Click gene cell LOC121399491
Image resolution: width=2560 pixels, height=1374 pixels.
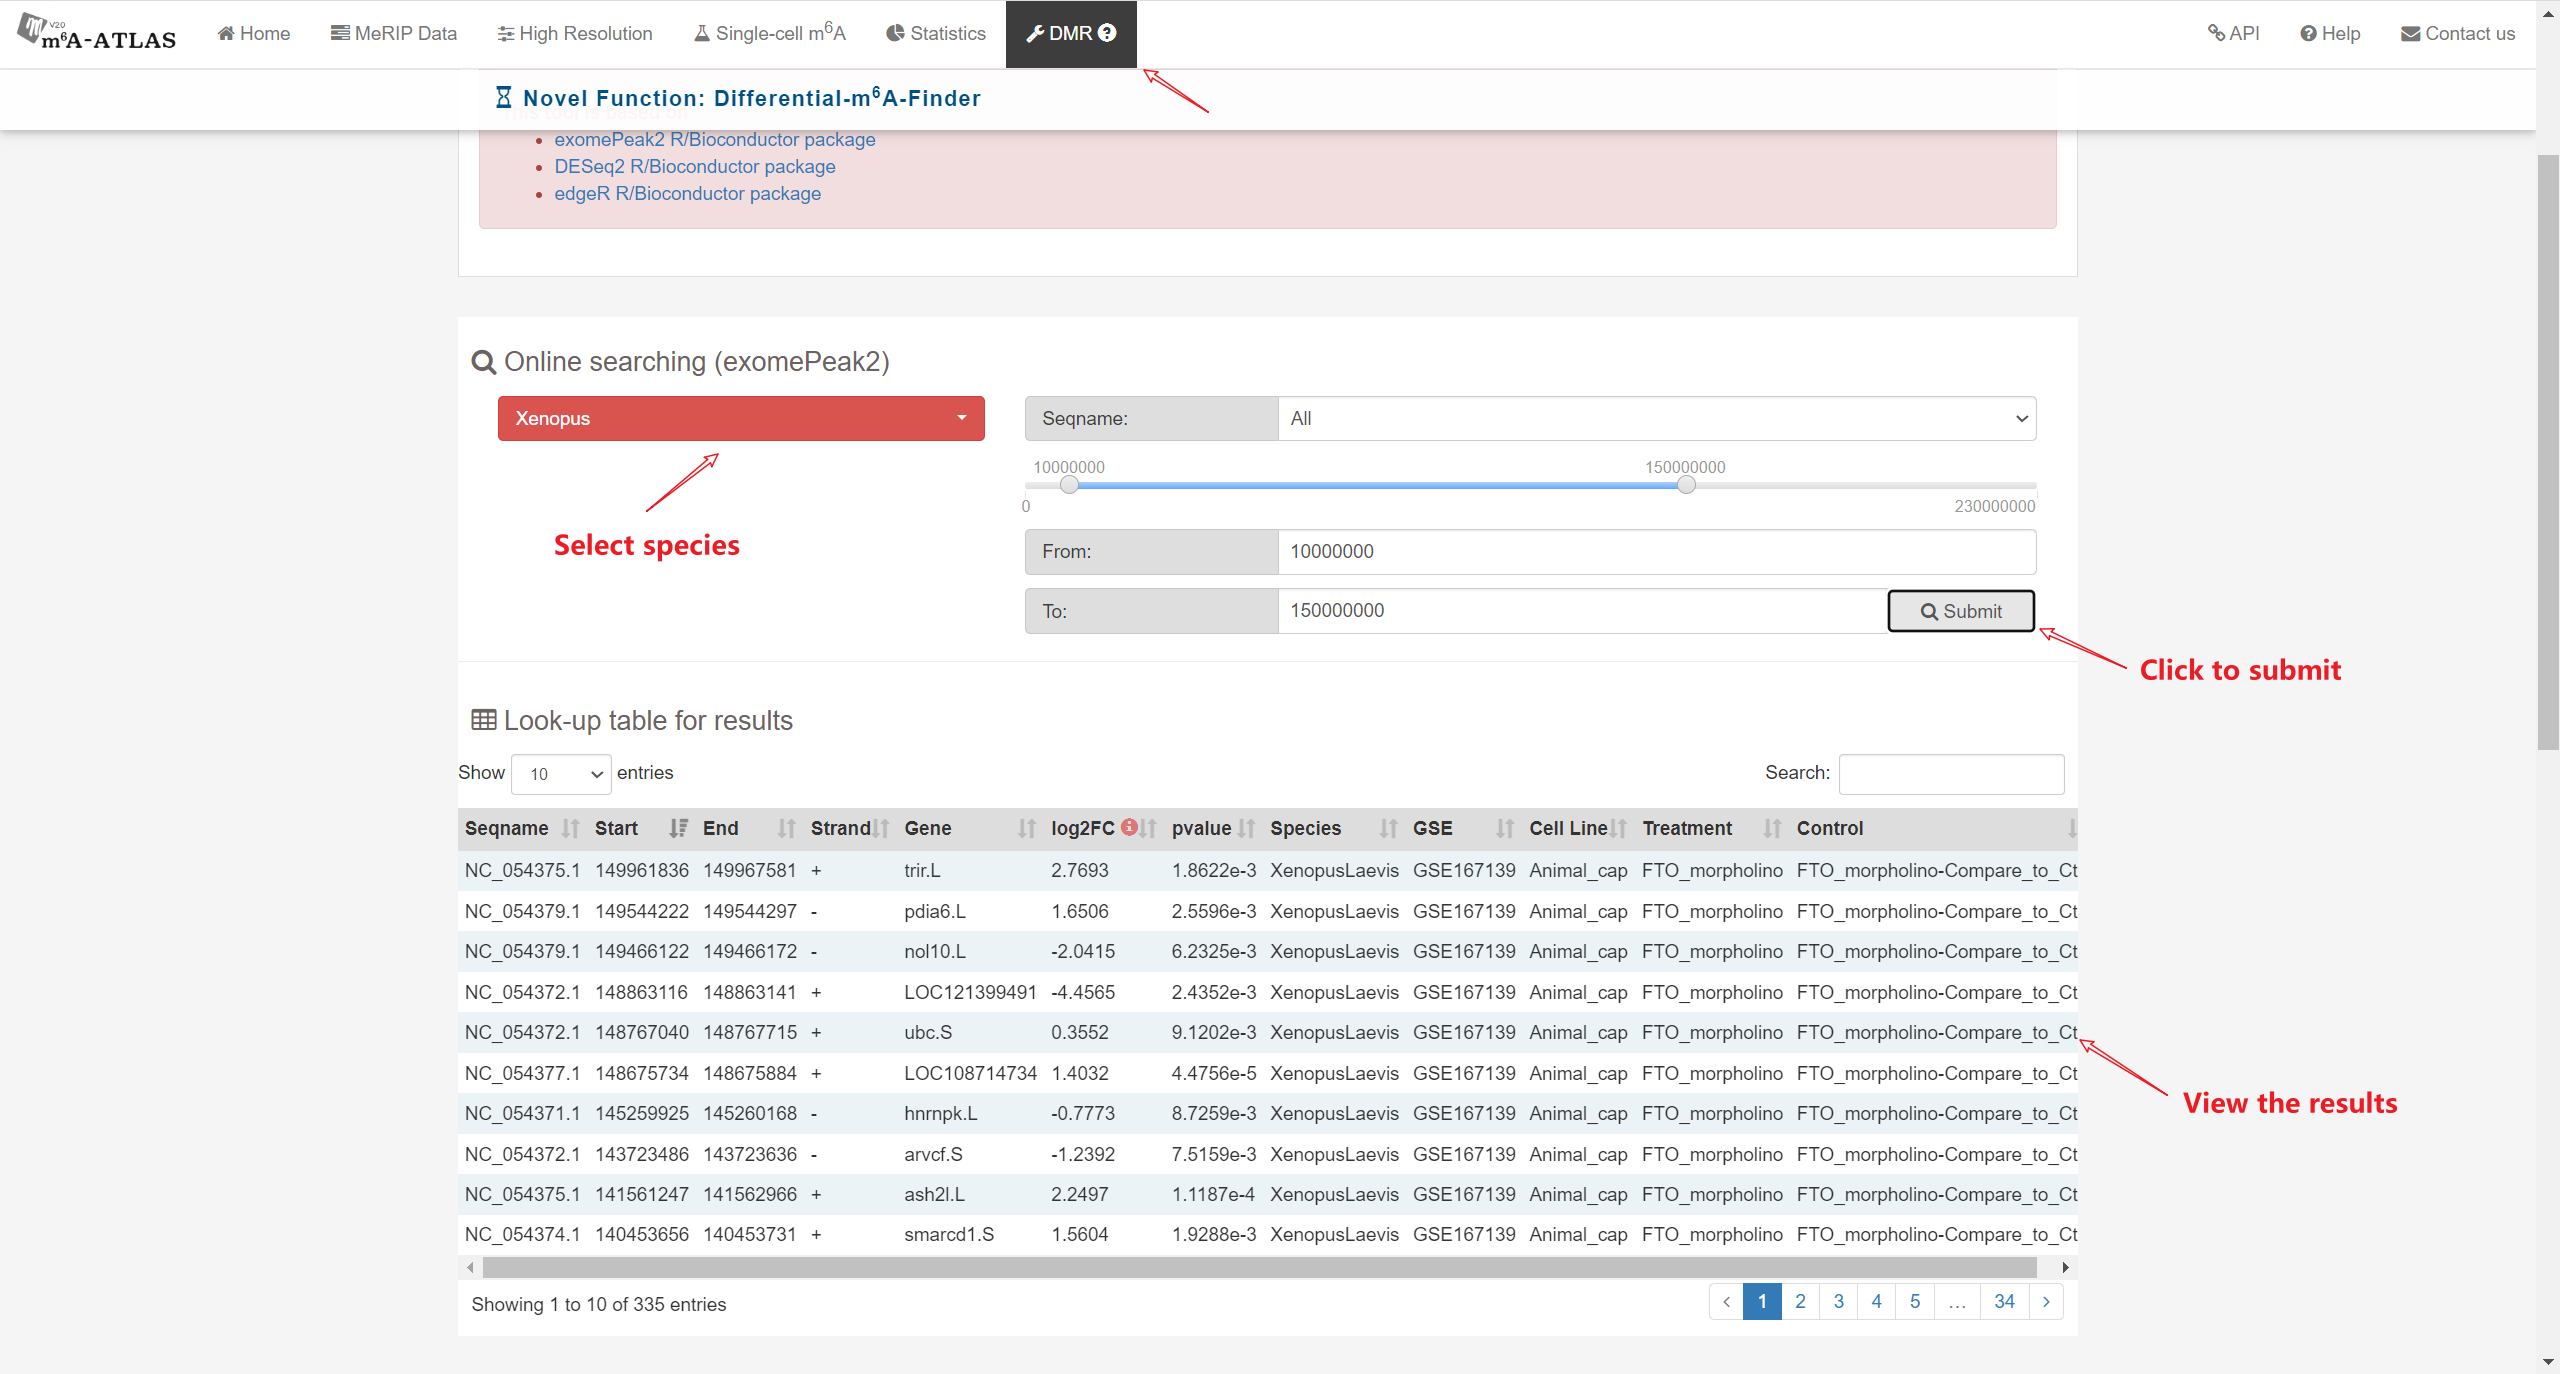970,992
